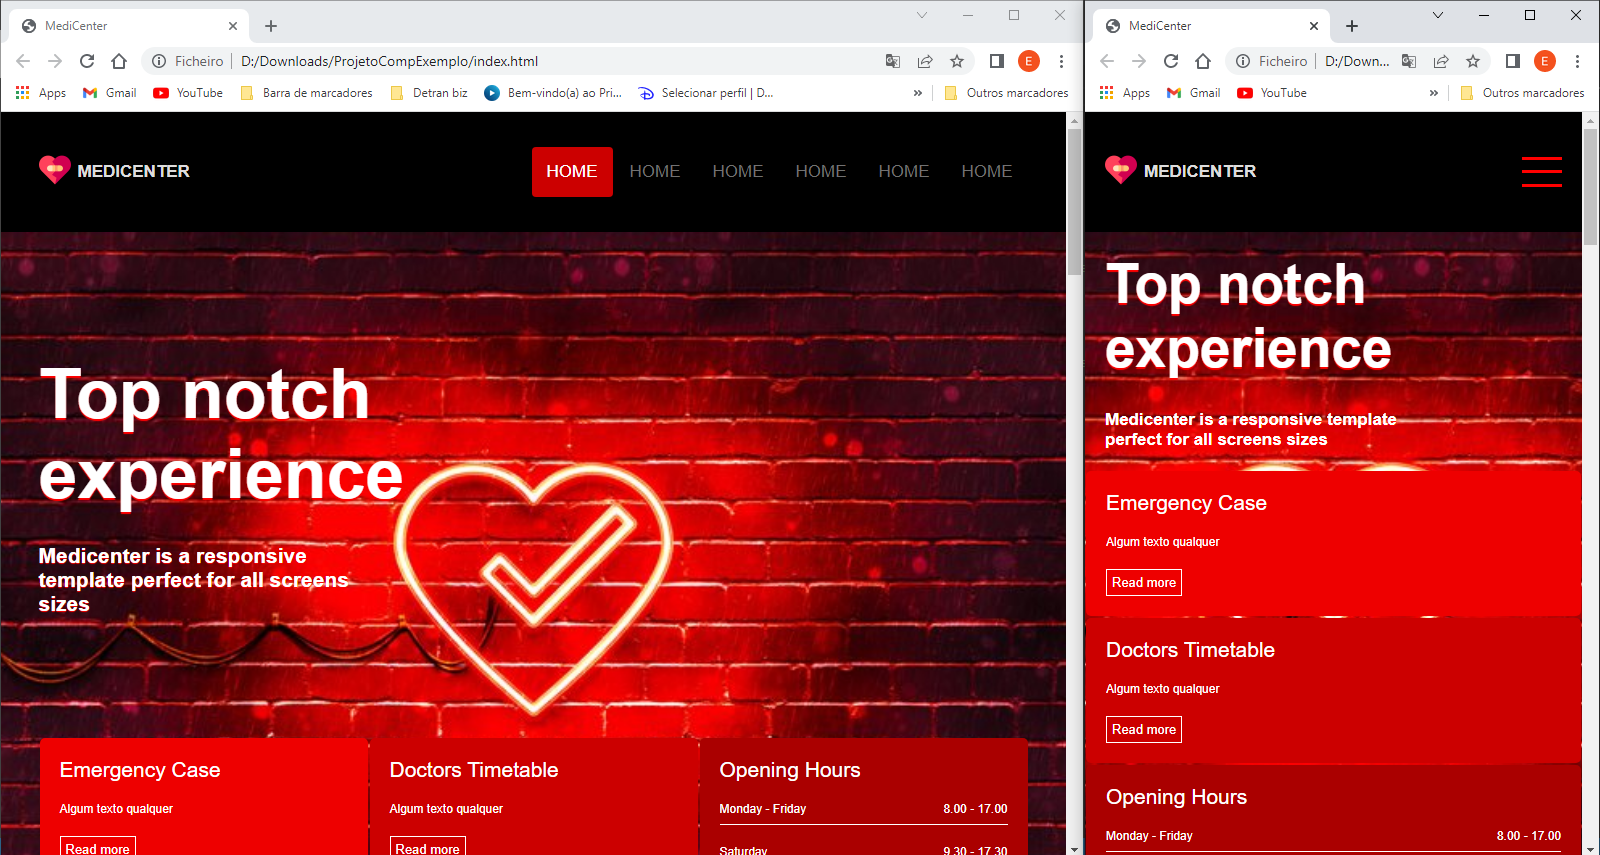Translate this page in the right window

(1409, 61)
